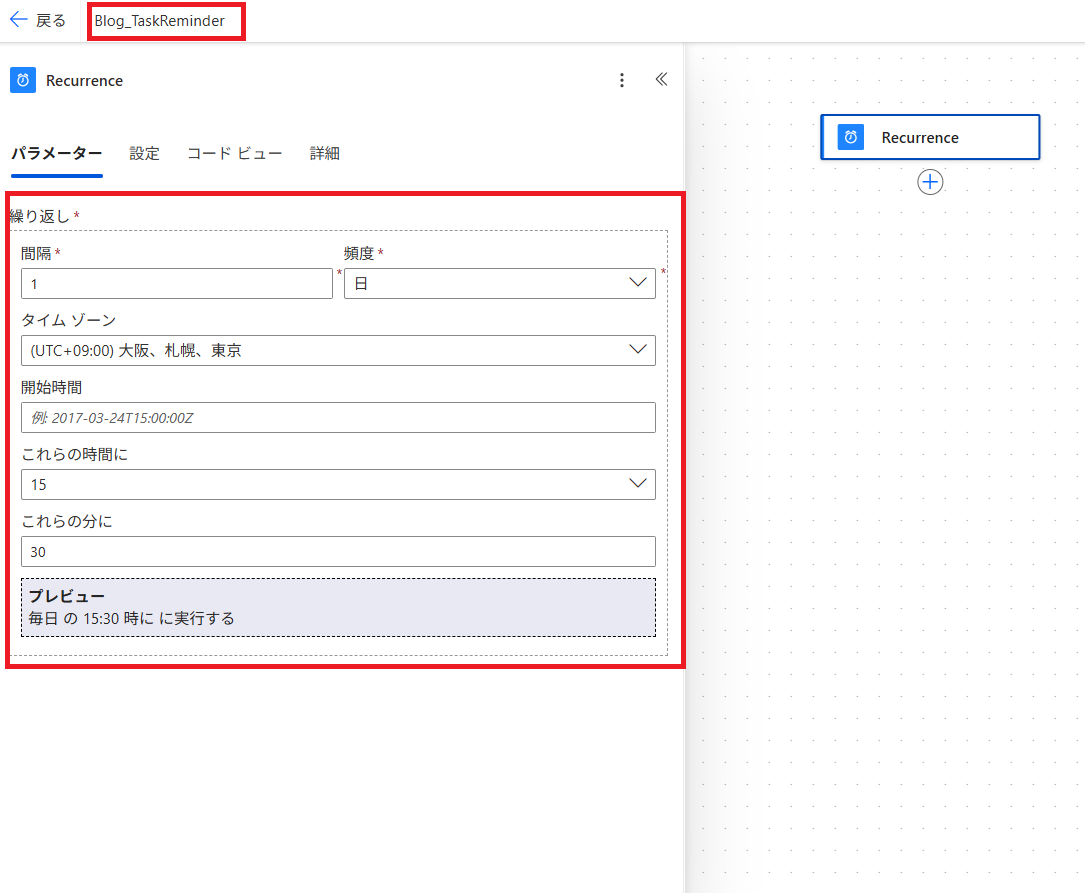This screenshot has width=1085, height=893.
Task: Click the clock icon in the panel header
Action: 23,80
